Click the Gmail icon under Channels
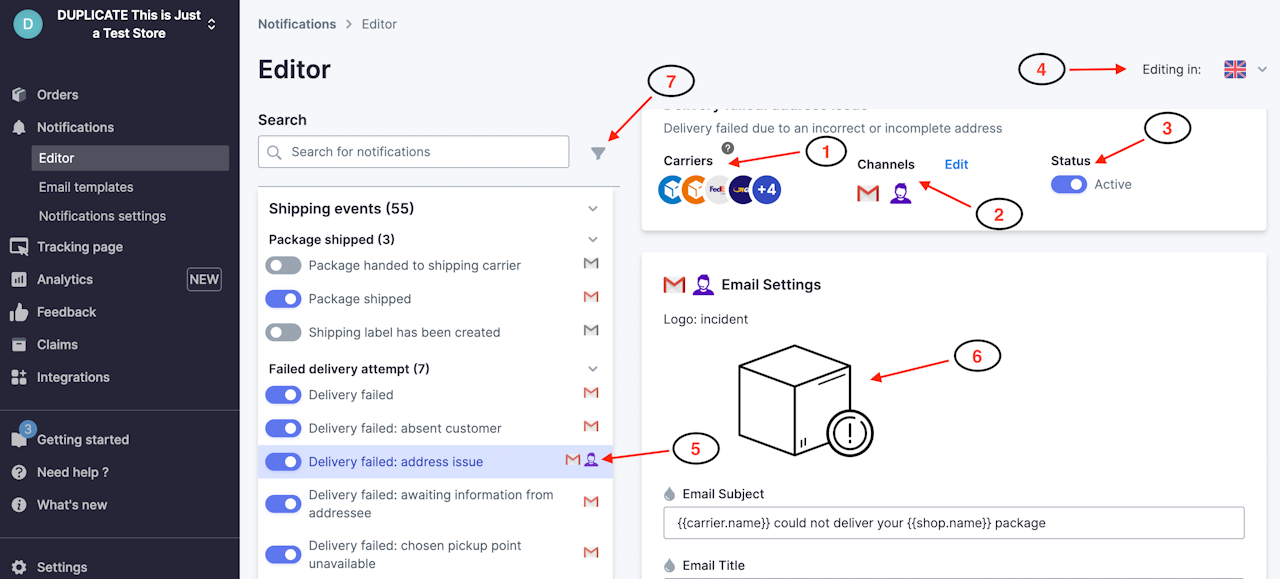This screenshot has width=1280, height=579. (x=868, y=194)
